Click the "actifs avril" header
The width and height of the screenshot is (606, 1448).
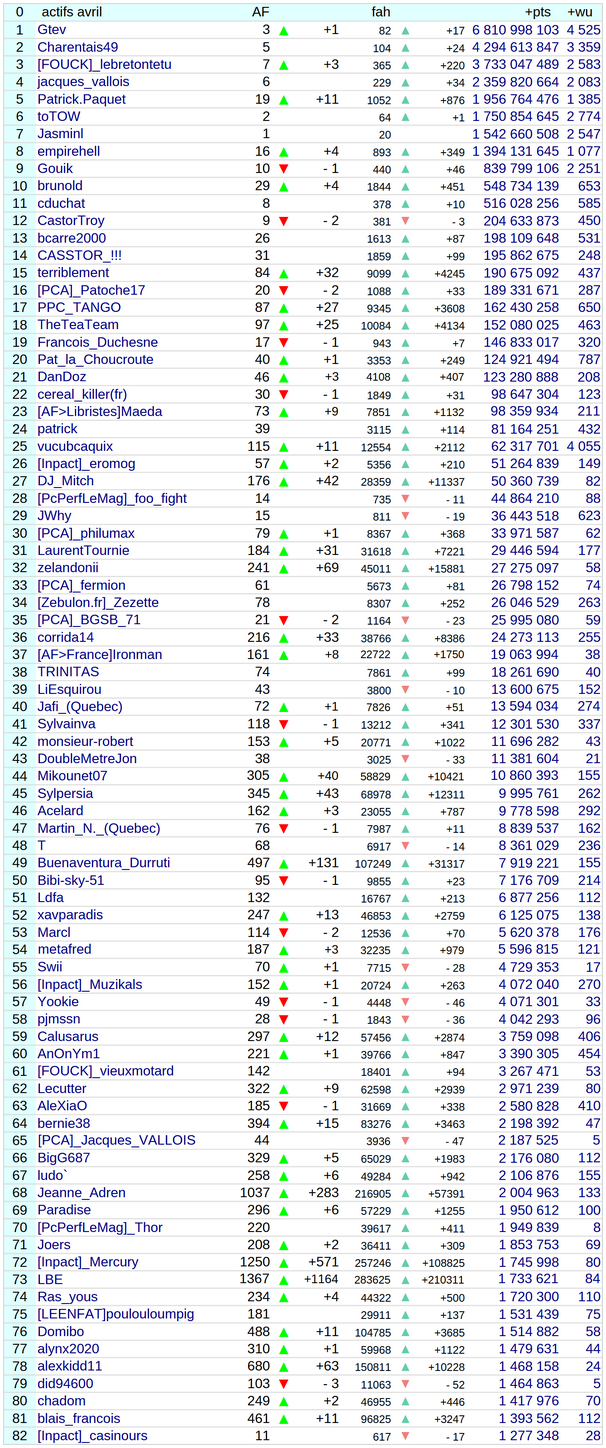[71, 12]
